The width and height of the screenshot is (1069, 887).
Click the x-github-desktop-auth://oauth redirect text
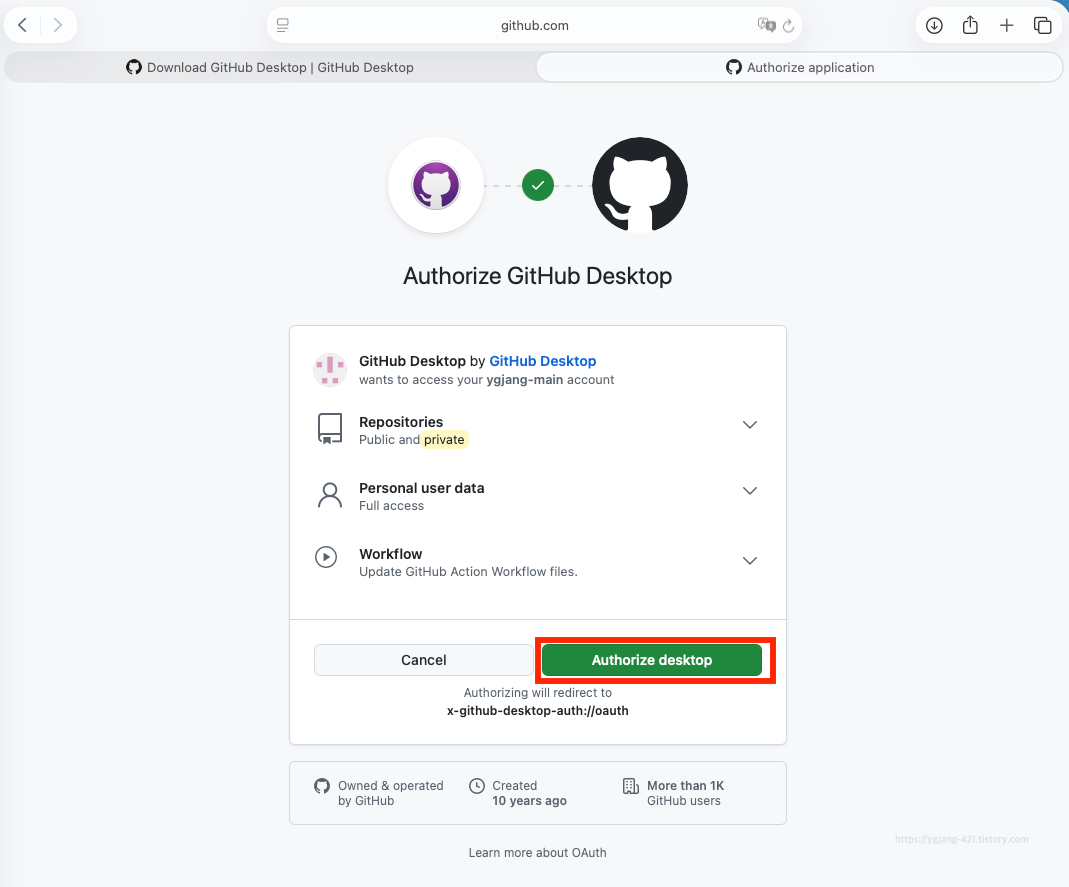(x=537, y=711)
